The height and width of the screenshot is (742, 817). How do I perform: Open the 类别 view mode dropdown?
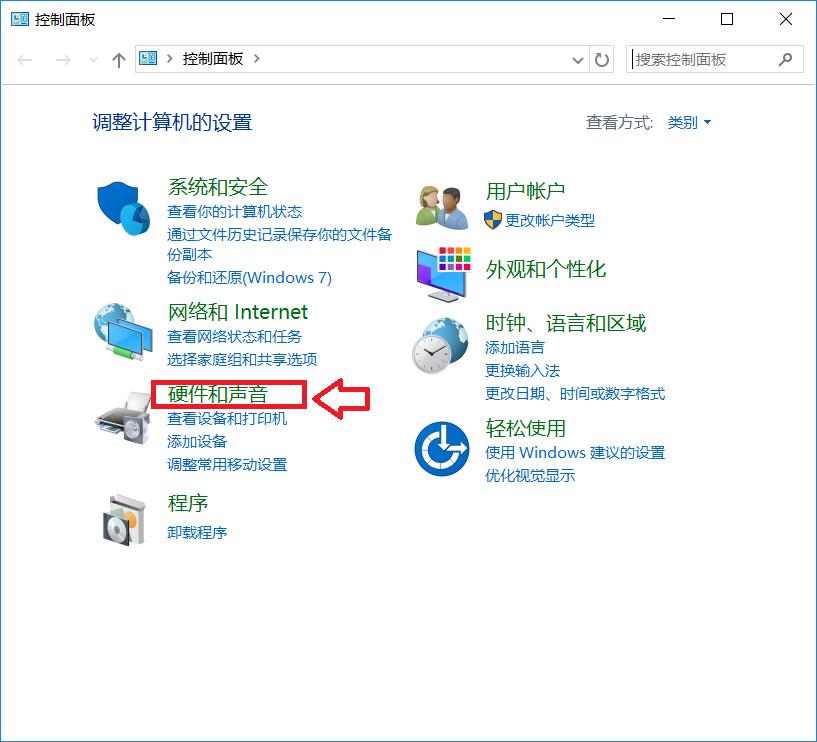(x=686, y=122)
